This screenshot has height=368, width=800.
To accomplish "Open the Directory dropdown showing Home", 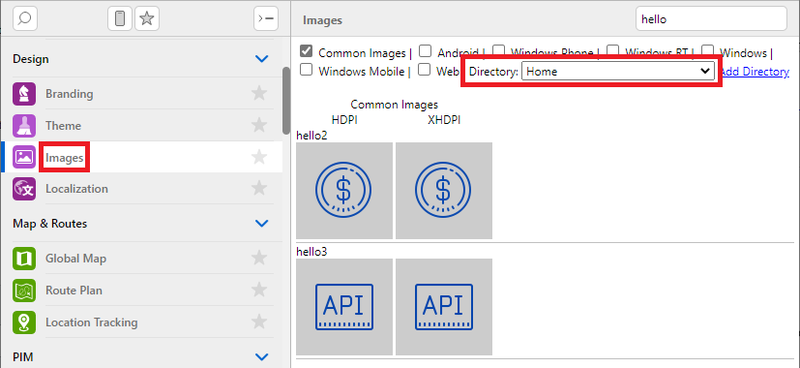I will click(618, 71).
